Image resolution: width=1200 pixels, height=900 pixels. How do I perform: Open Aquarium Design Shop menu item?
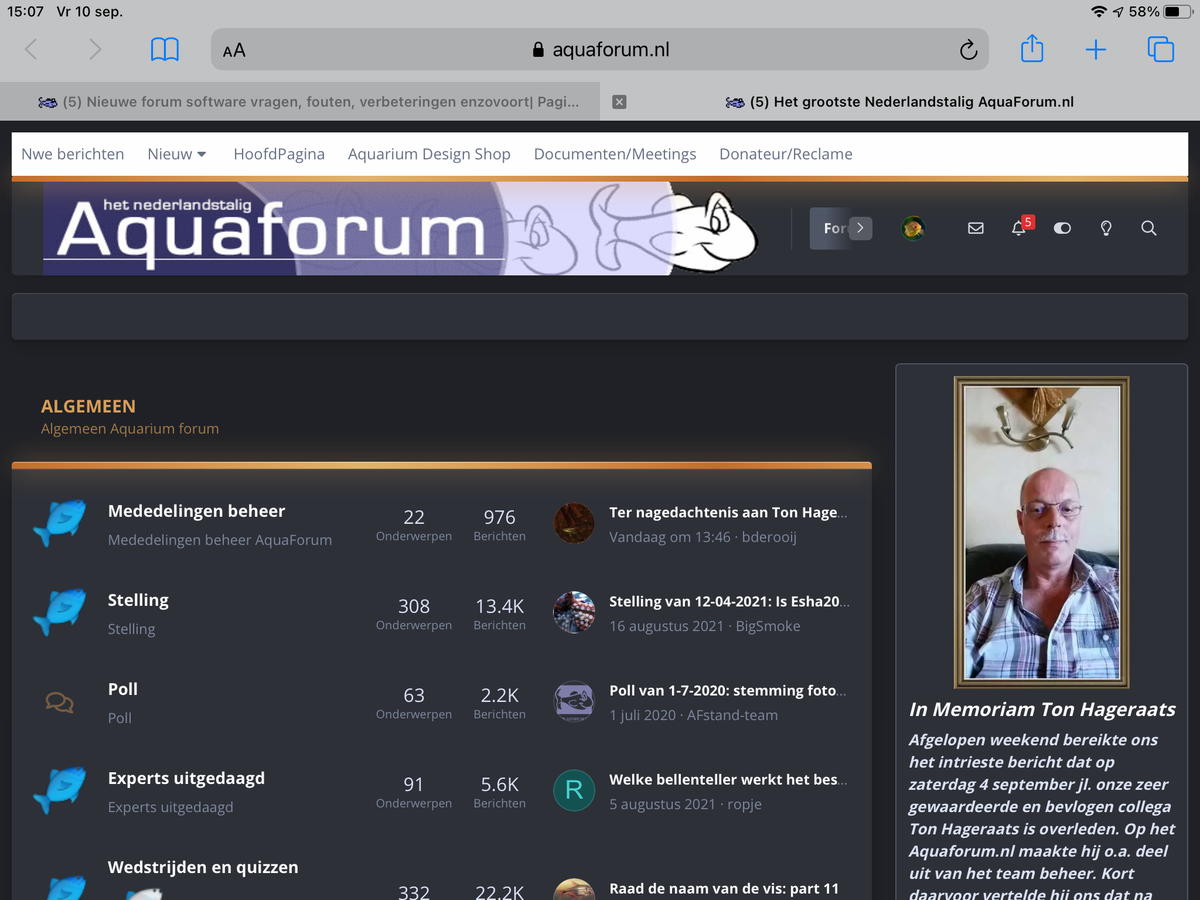[x=429, y=154]
